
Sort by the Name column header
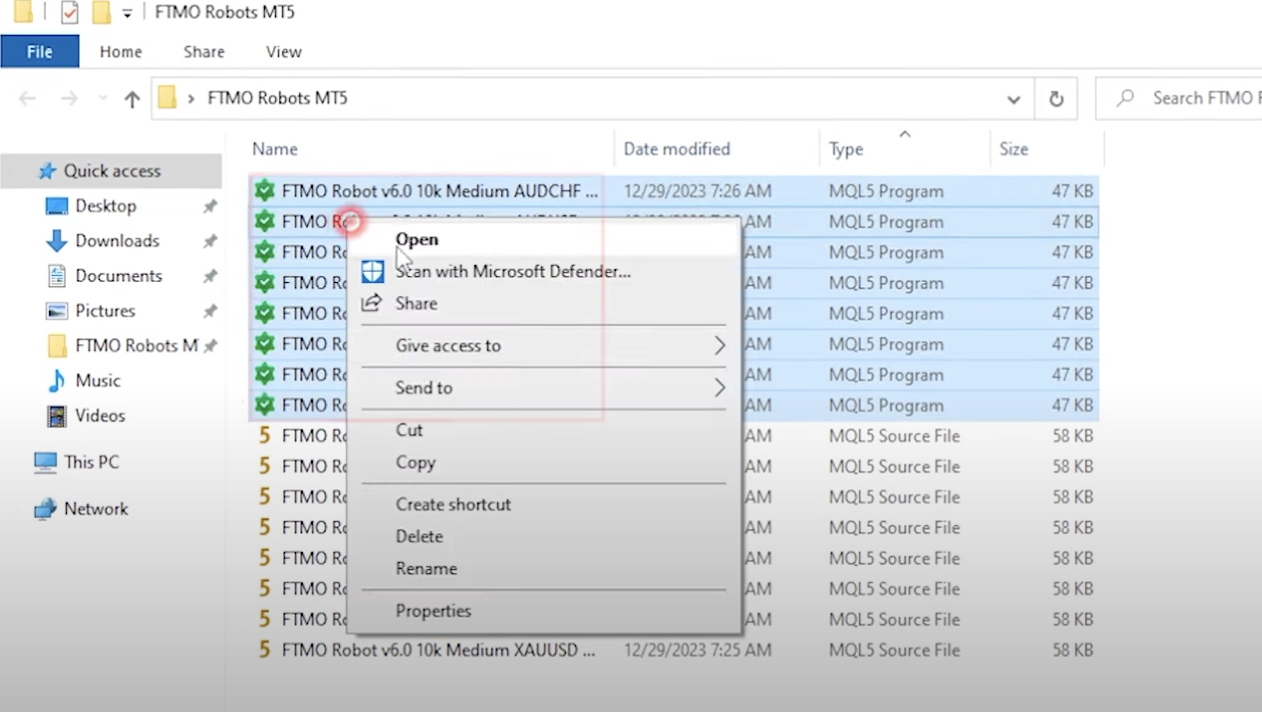click(275, 149)
